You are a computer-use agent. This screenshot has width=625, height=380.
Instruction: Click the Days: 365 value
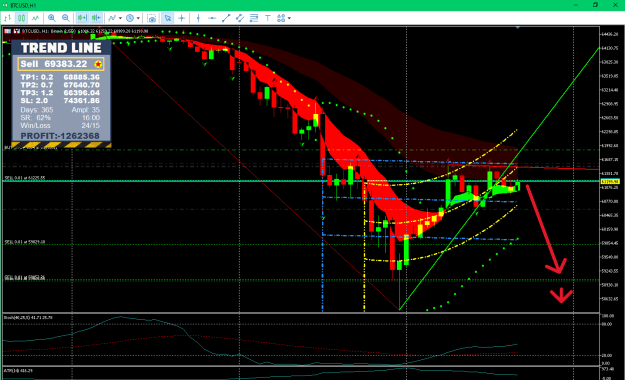(x=37, y=110)
